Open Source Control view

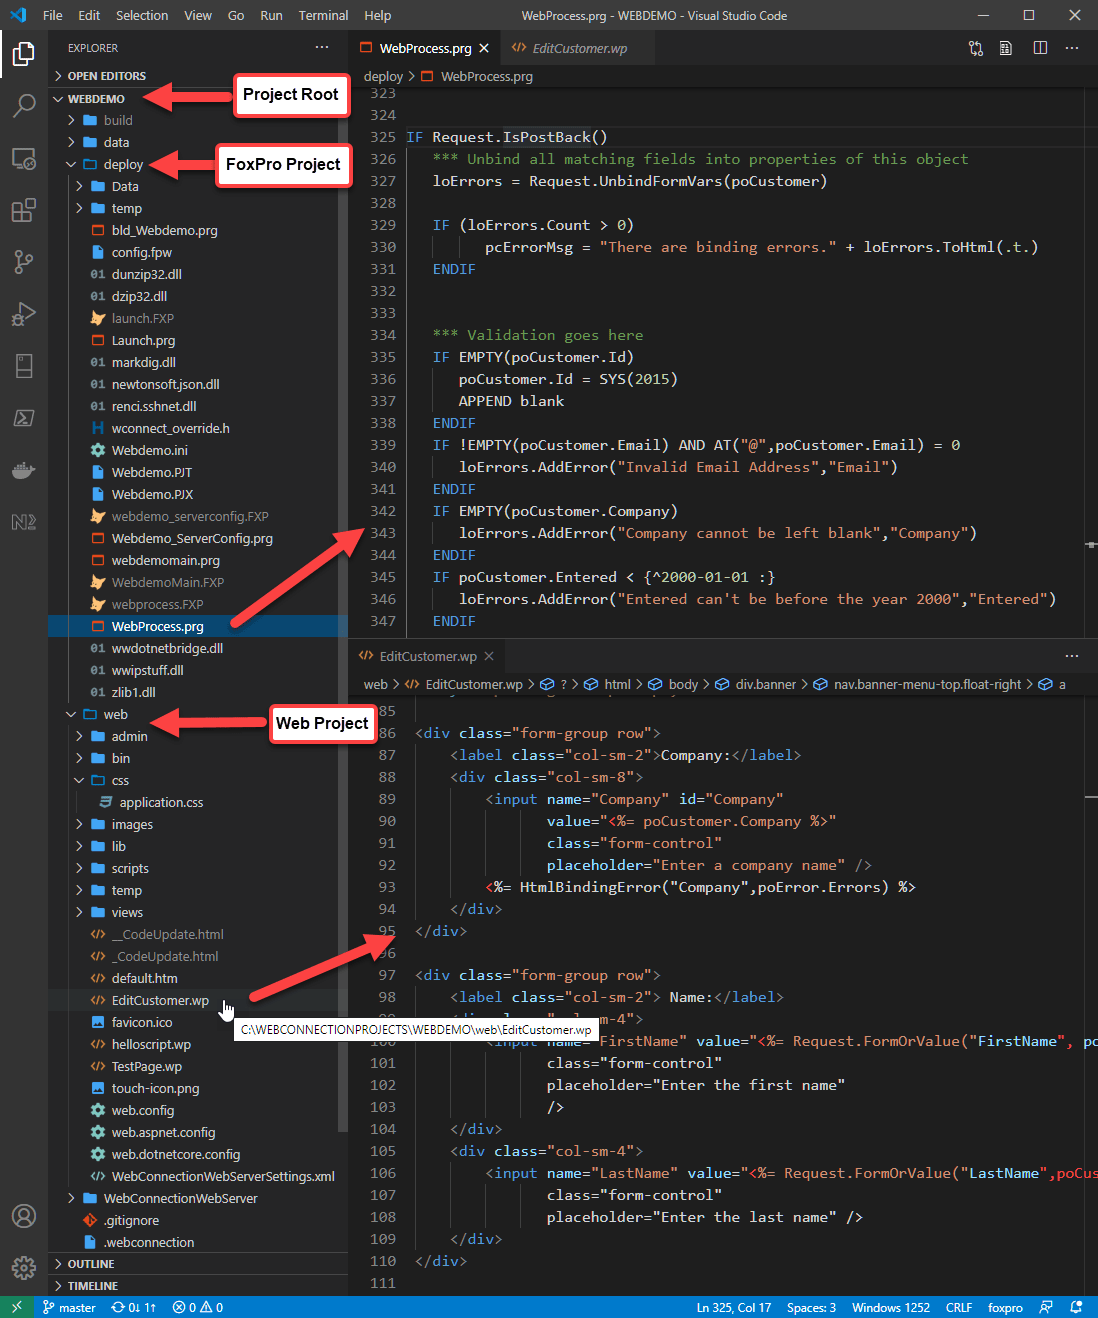point(24,262)
